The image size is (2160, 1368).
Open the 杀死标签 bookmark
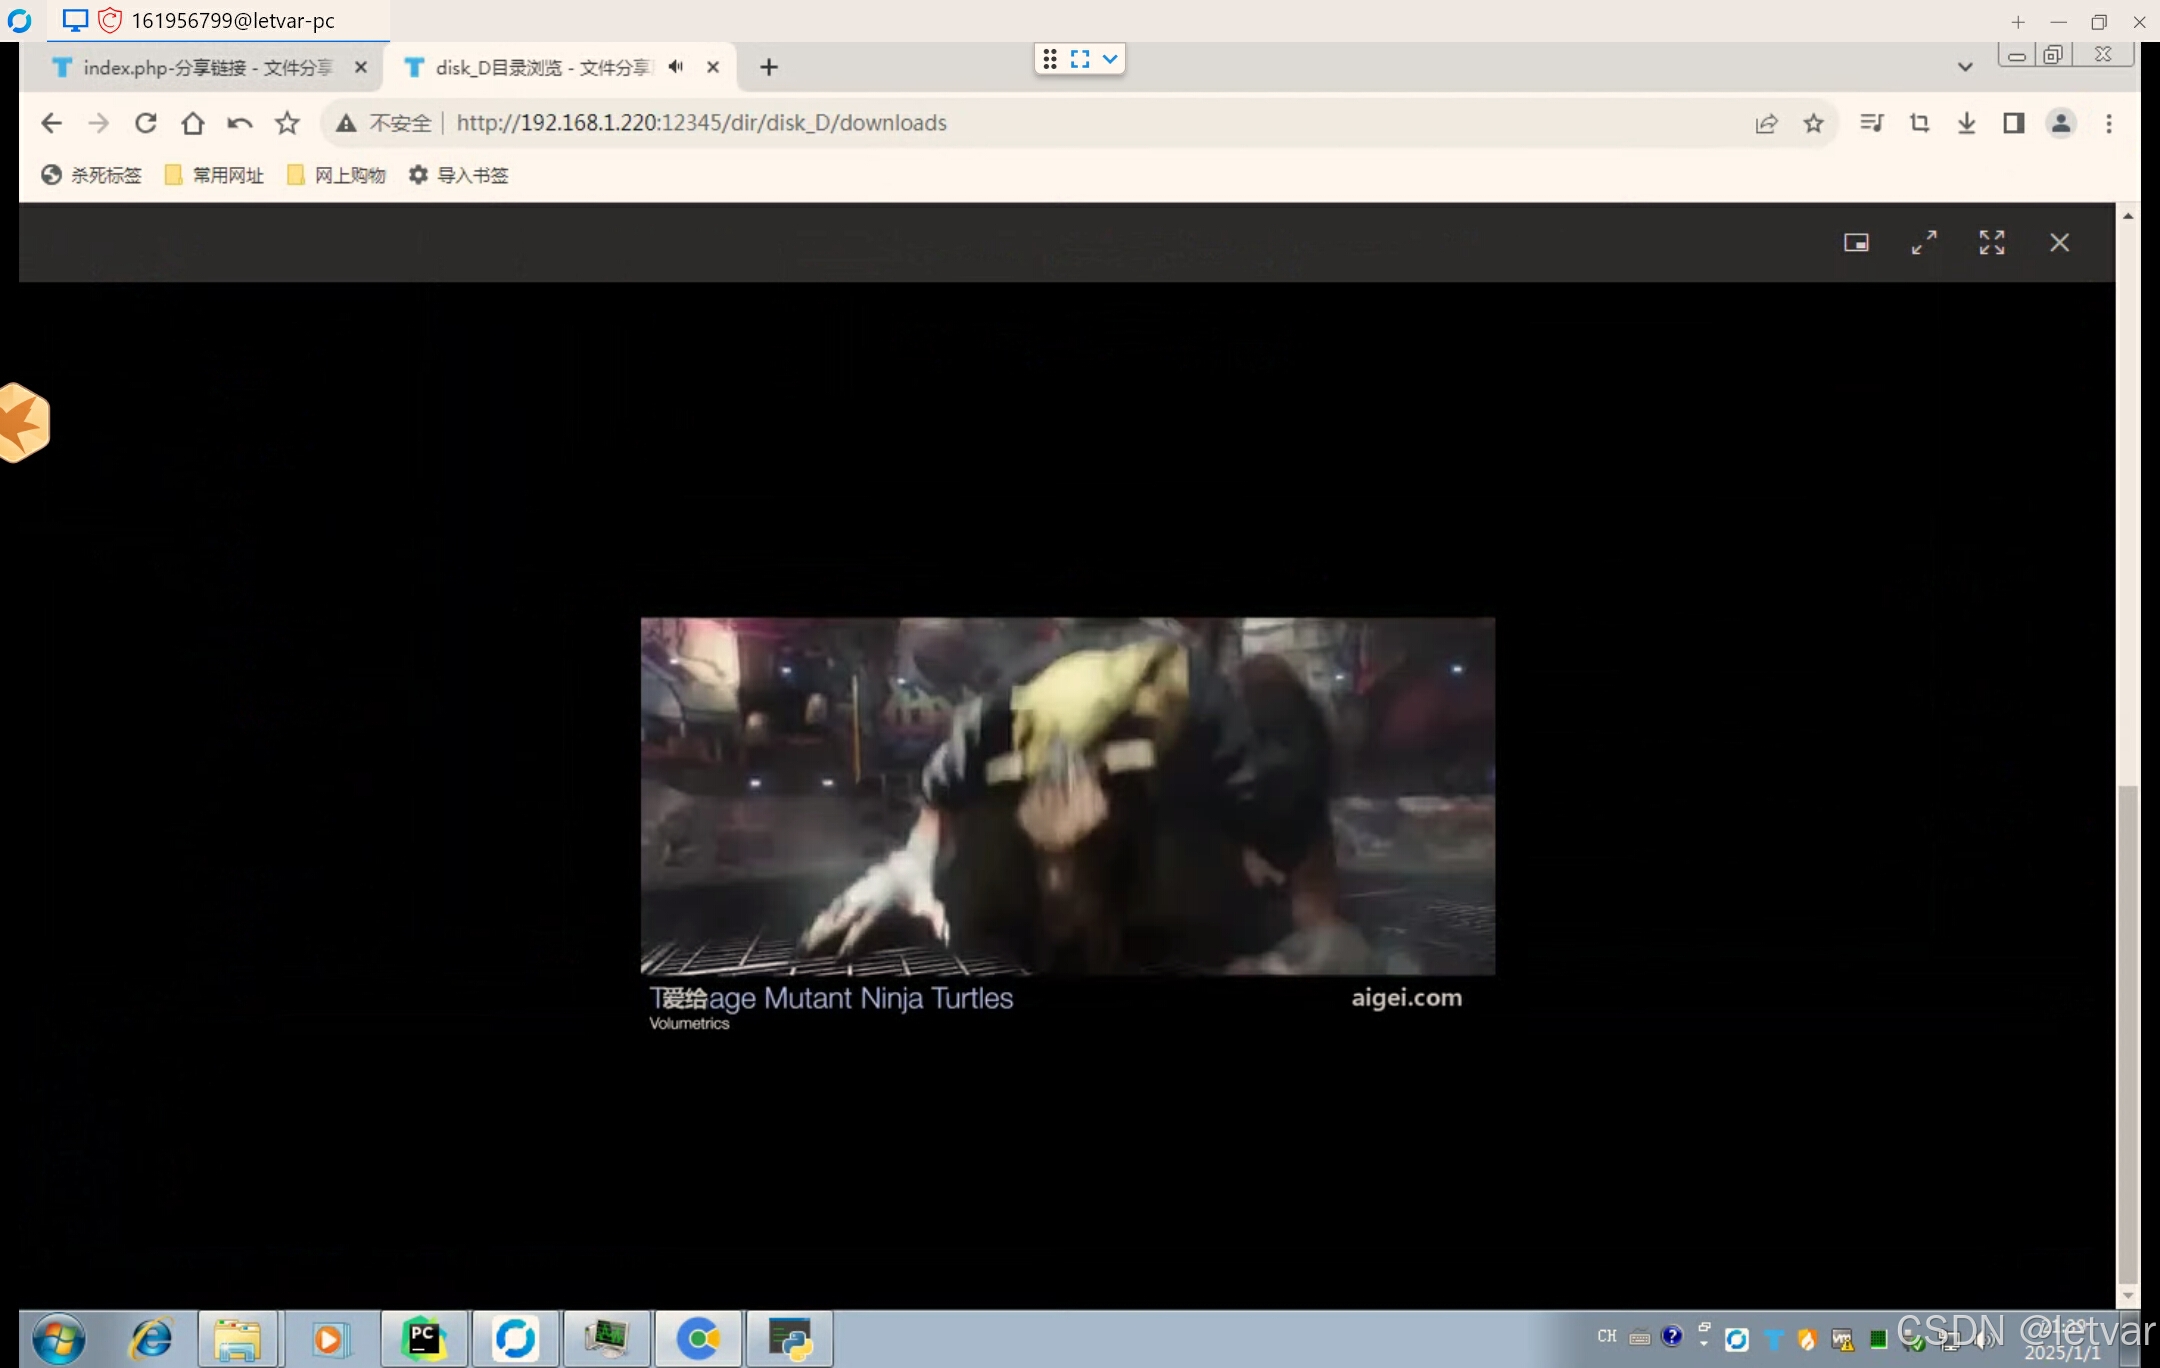pyautogui.click(x=91, y=175)
